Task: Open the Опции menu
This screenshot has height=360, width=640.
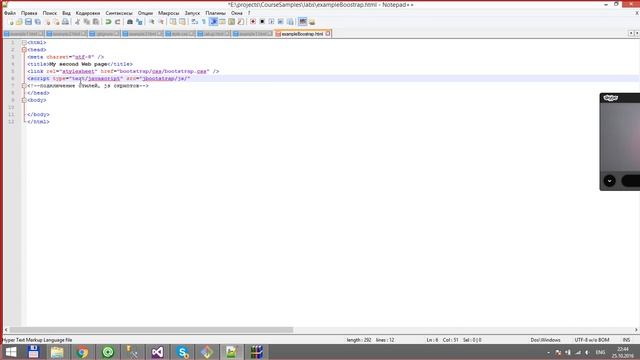Action: tap(145, 13)
